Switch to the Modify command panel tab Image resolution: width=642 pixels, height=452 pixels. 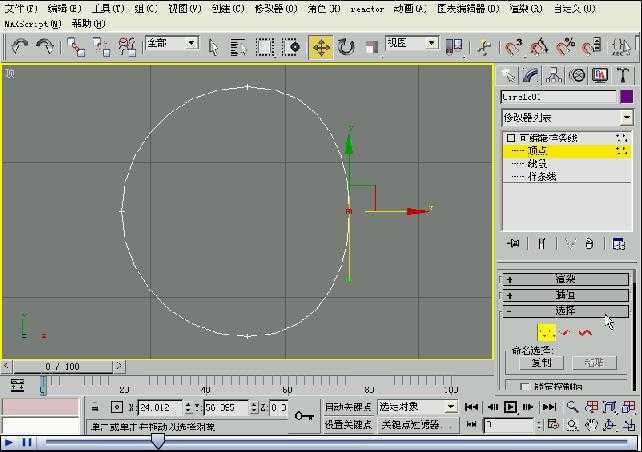[531, 75]
